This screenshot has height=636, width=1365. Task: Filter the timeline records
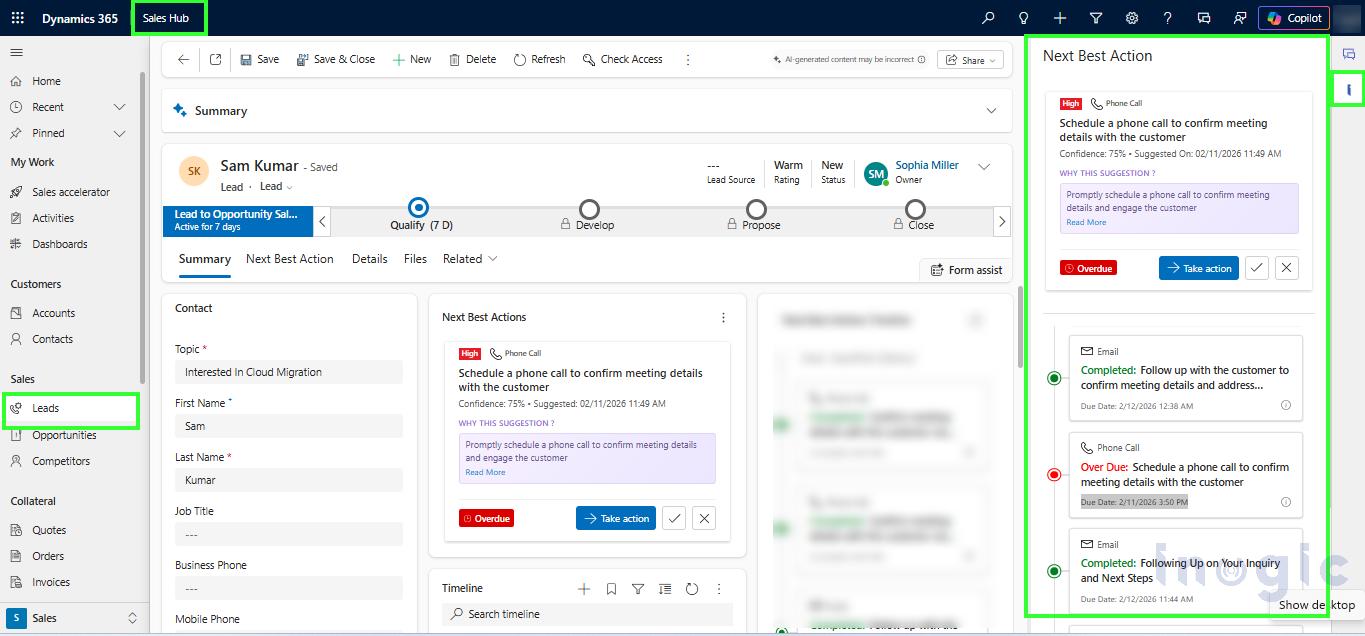point(638,589)
